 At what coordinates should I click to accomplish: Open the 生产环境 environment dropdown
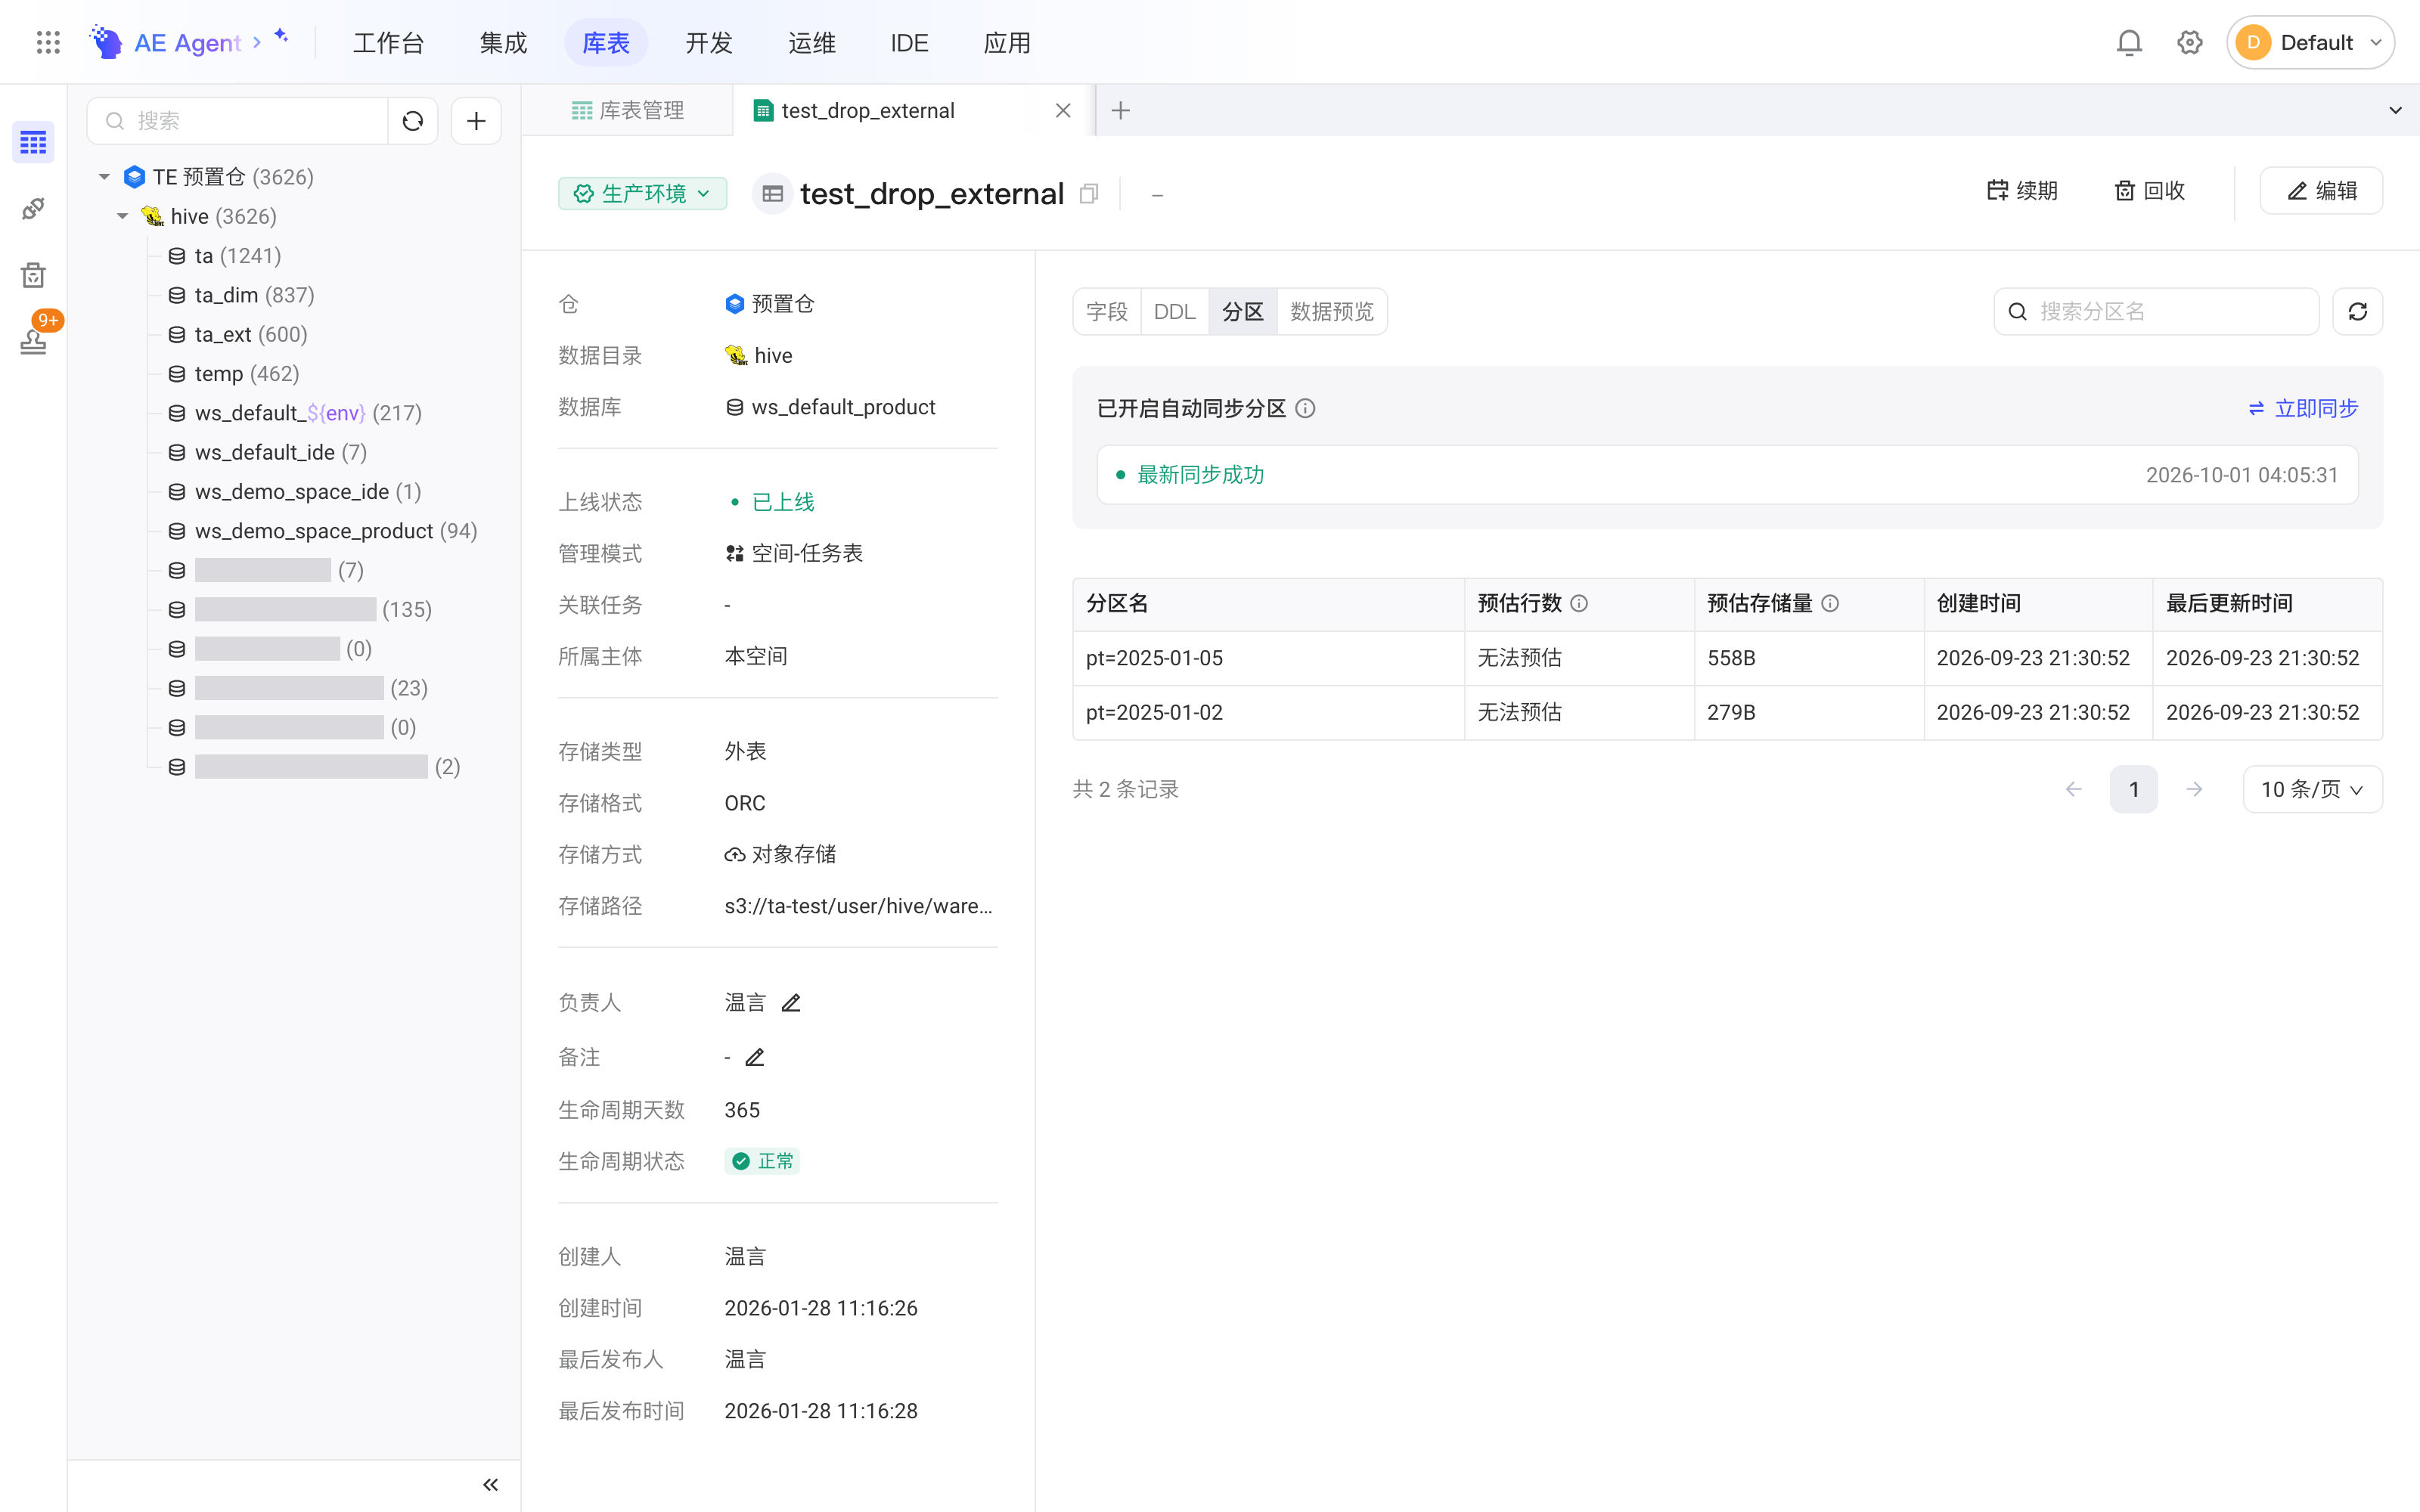642,193
